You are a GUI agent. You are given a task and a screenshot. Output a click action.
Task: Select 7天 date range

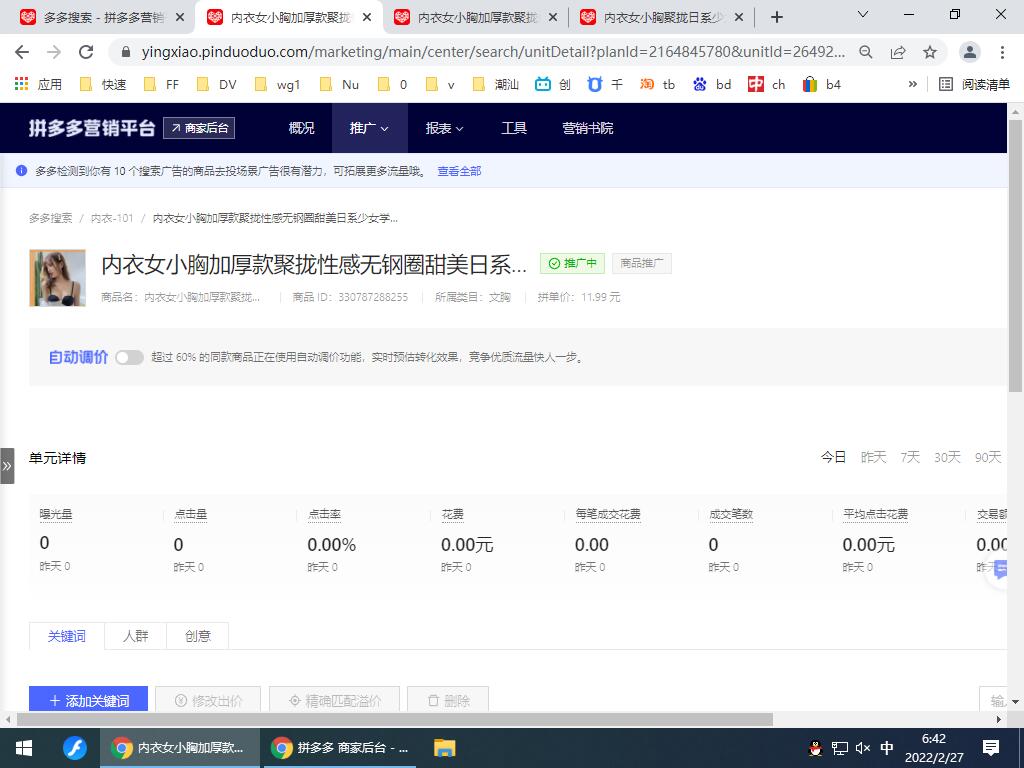tap(910, 457)
